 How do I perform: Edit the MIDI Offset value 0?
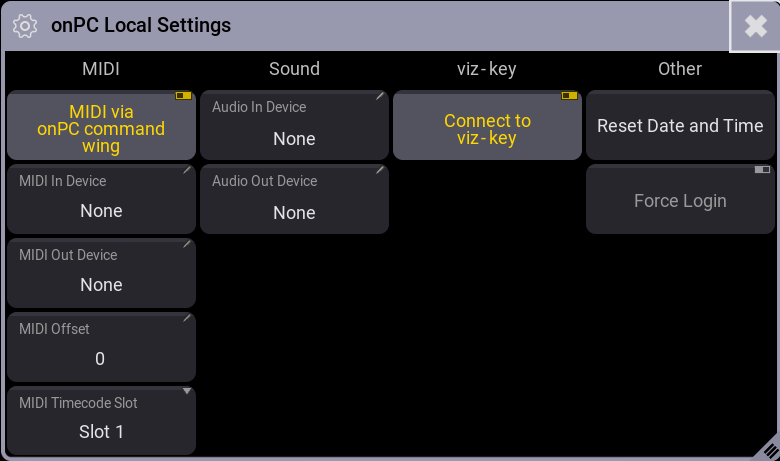[100, 359]
